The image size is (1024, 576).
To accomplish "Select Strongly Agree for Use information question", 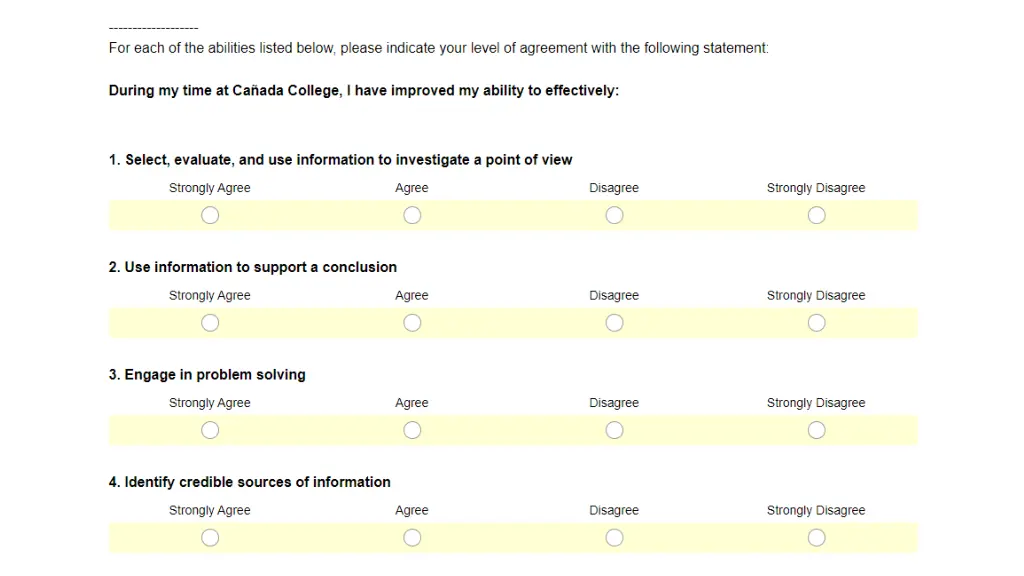I will [210, 323].
